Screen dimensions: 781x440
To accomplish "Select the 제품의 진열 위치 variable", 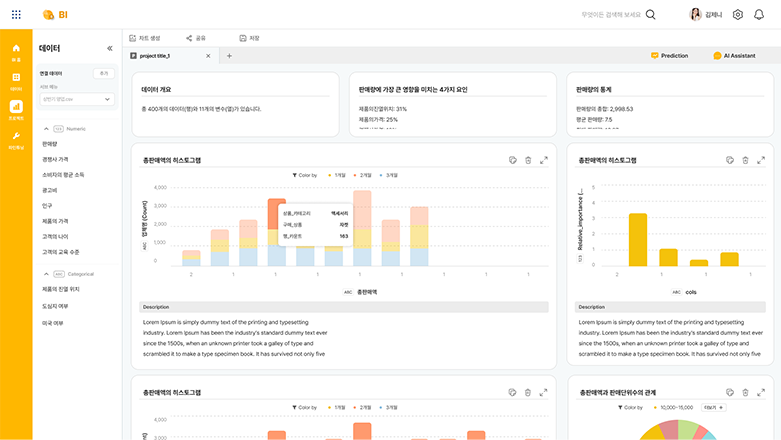I will [x=61, y=289].
